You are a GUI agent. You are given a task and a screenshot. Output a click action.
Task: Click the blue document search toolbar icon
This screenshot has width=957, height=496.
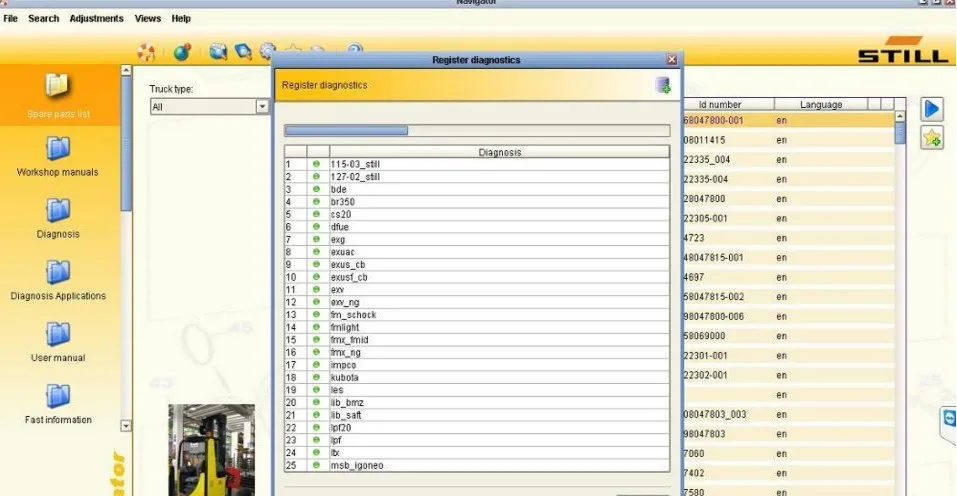point(243,52)
